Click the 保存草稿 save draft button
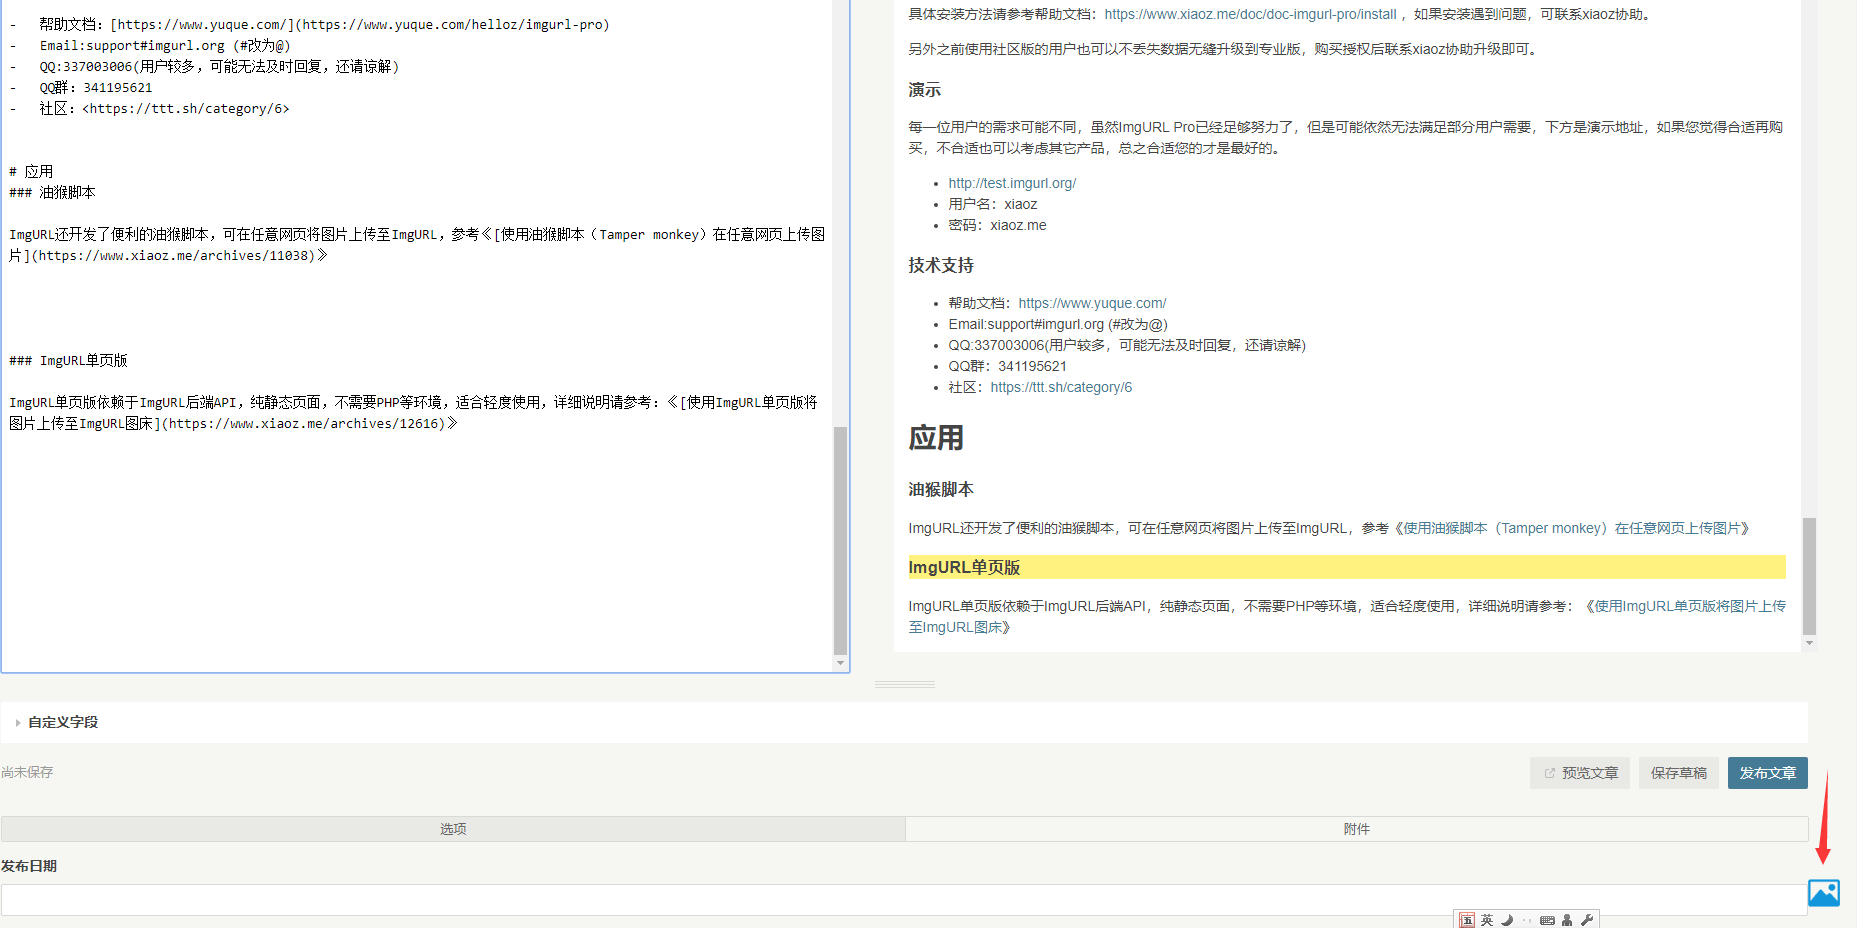Viewport: 1857px width, 928px height. 1678,773
